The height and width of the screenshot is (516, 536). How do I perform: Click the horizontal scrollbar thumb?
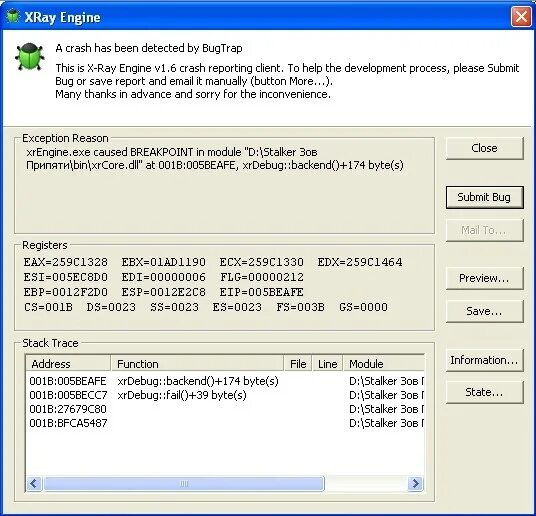(184, 484)
